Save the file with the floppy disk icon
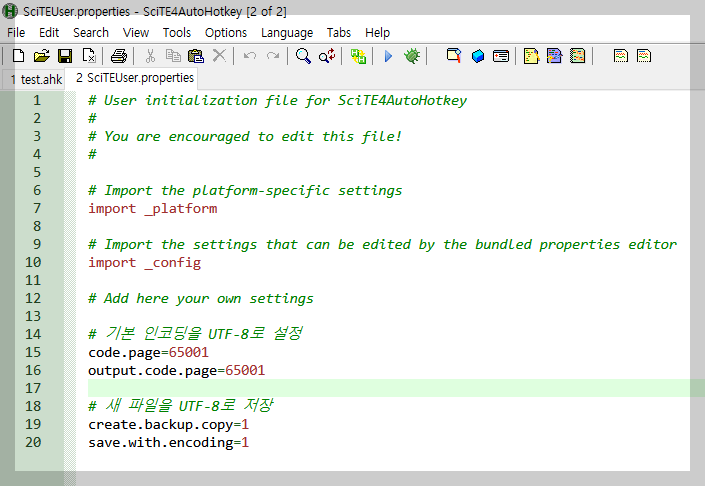 coord(65,56)
